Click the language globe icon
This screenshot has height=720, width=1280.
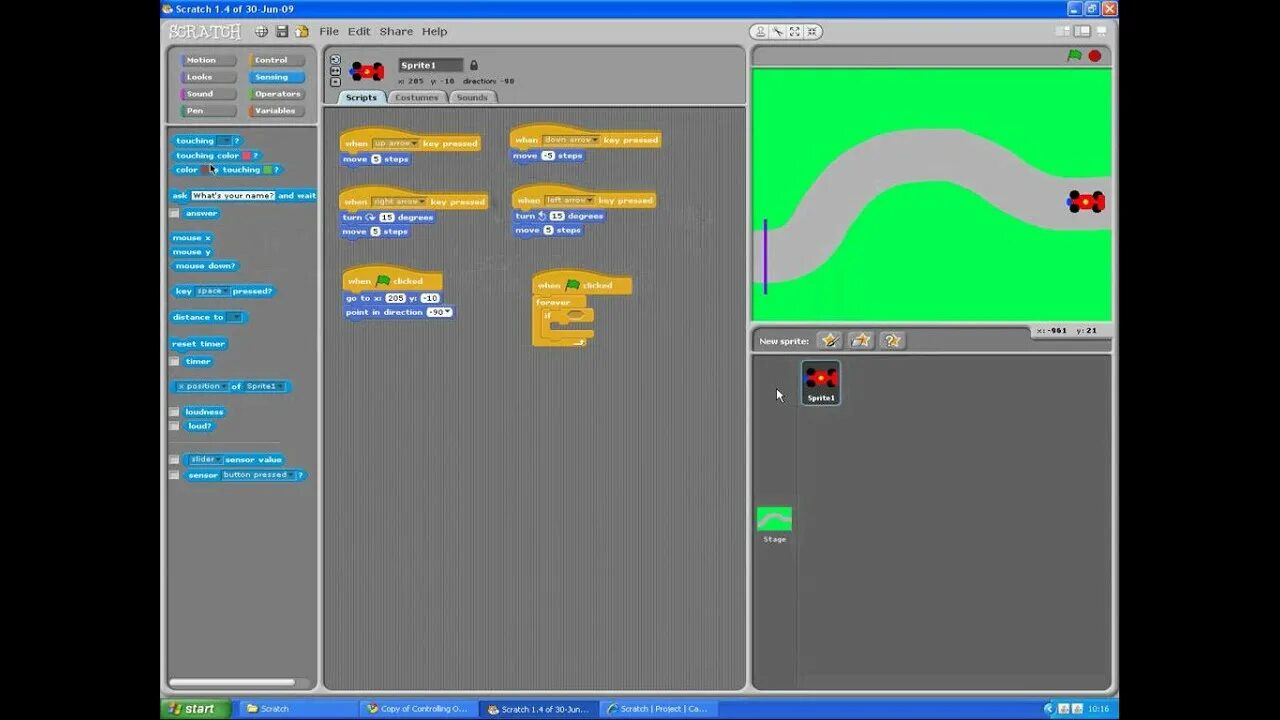261,32
